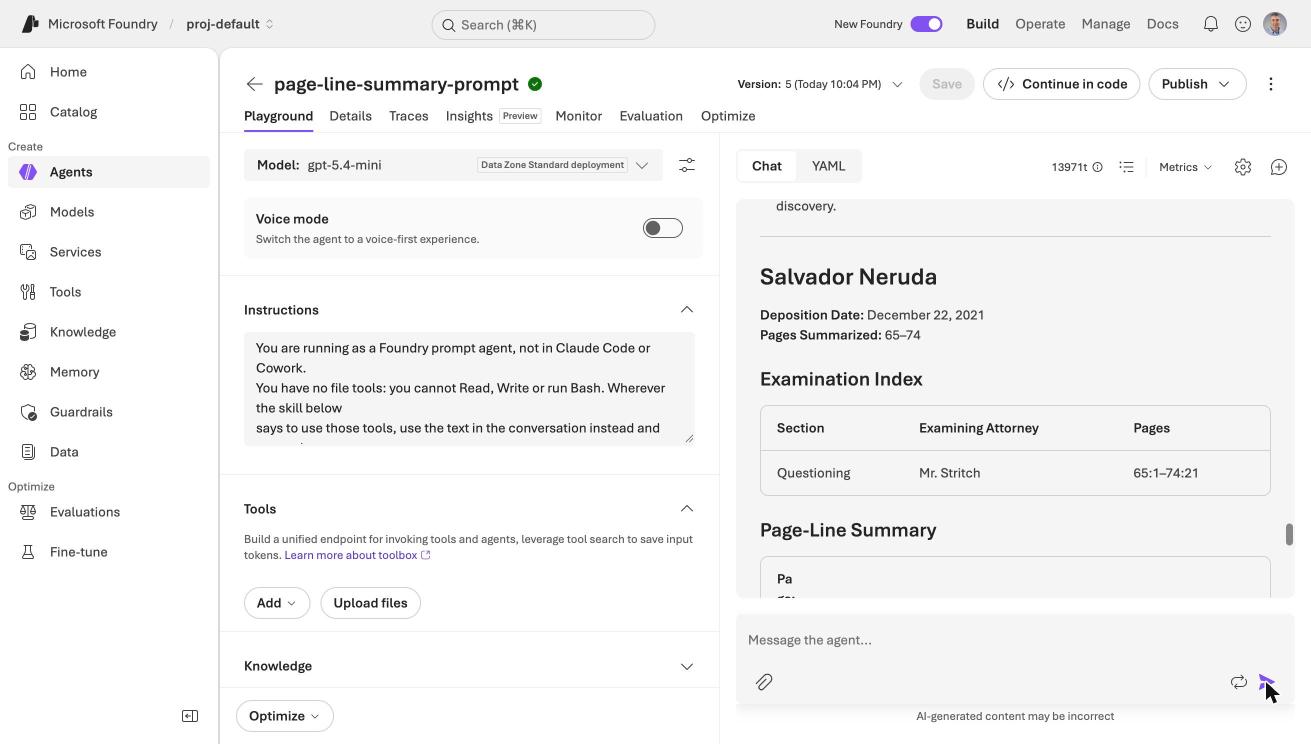The image size is (1311, 744).
Task: Go back with the left arrow
Action: 254,84
